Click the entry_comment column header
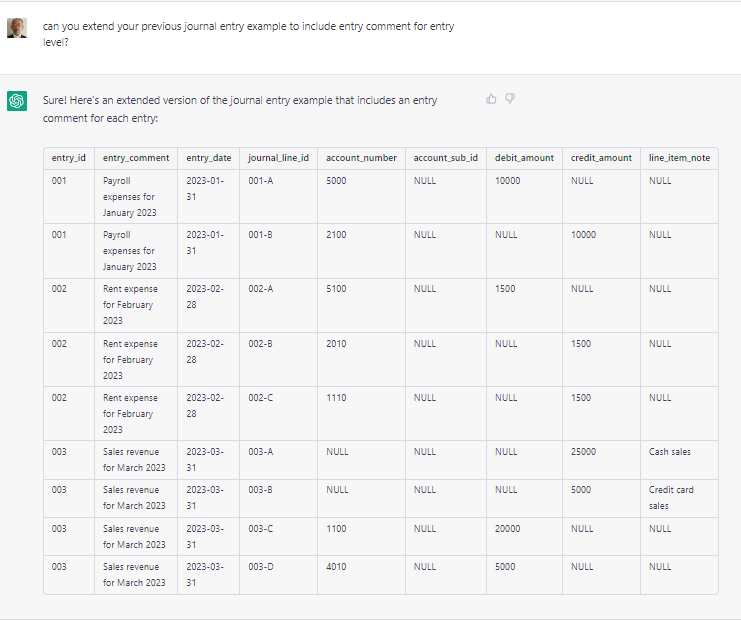 point(136,158)
